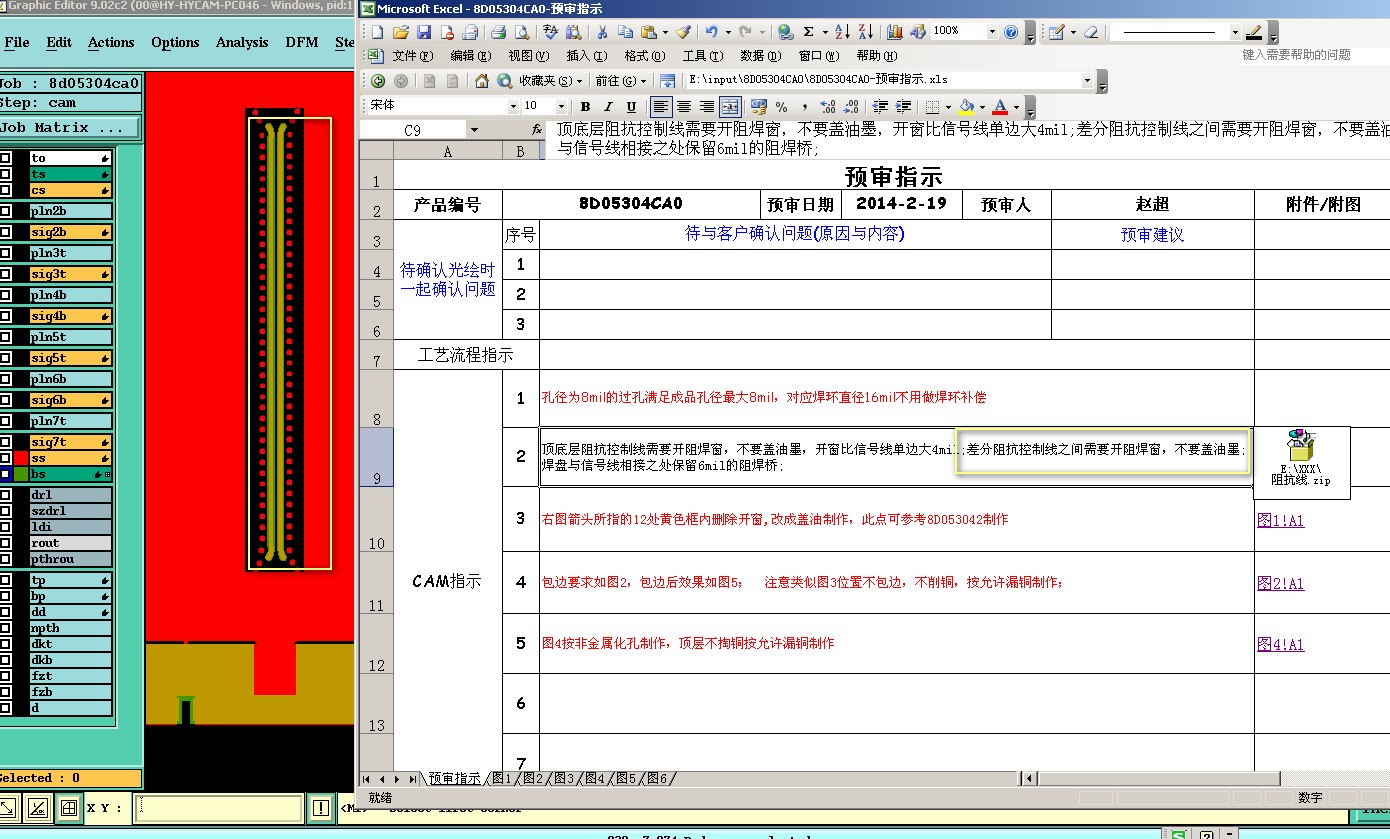Click the exclamation mark button beside XY field
The height and width of the screenshot is (839, 1390).
[x=320, y=808]
